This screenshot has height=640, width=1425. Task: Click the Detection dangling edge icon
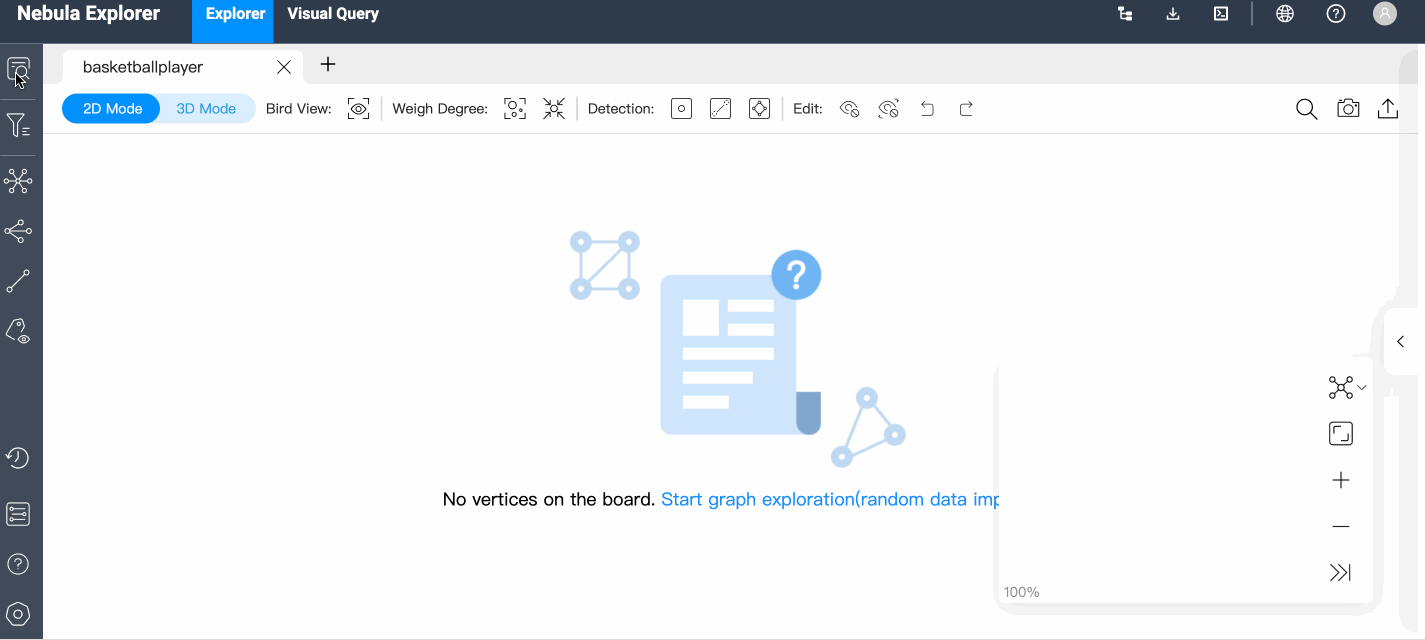[721, 109]
